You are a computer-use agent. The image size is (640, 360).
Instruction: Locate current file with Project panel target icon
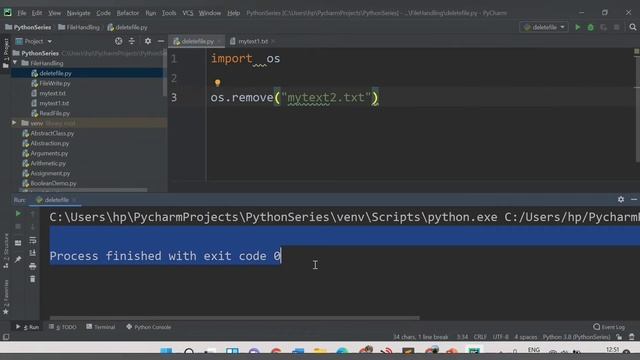[x=118, y=41]
